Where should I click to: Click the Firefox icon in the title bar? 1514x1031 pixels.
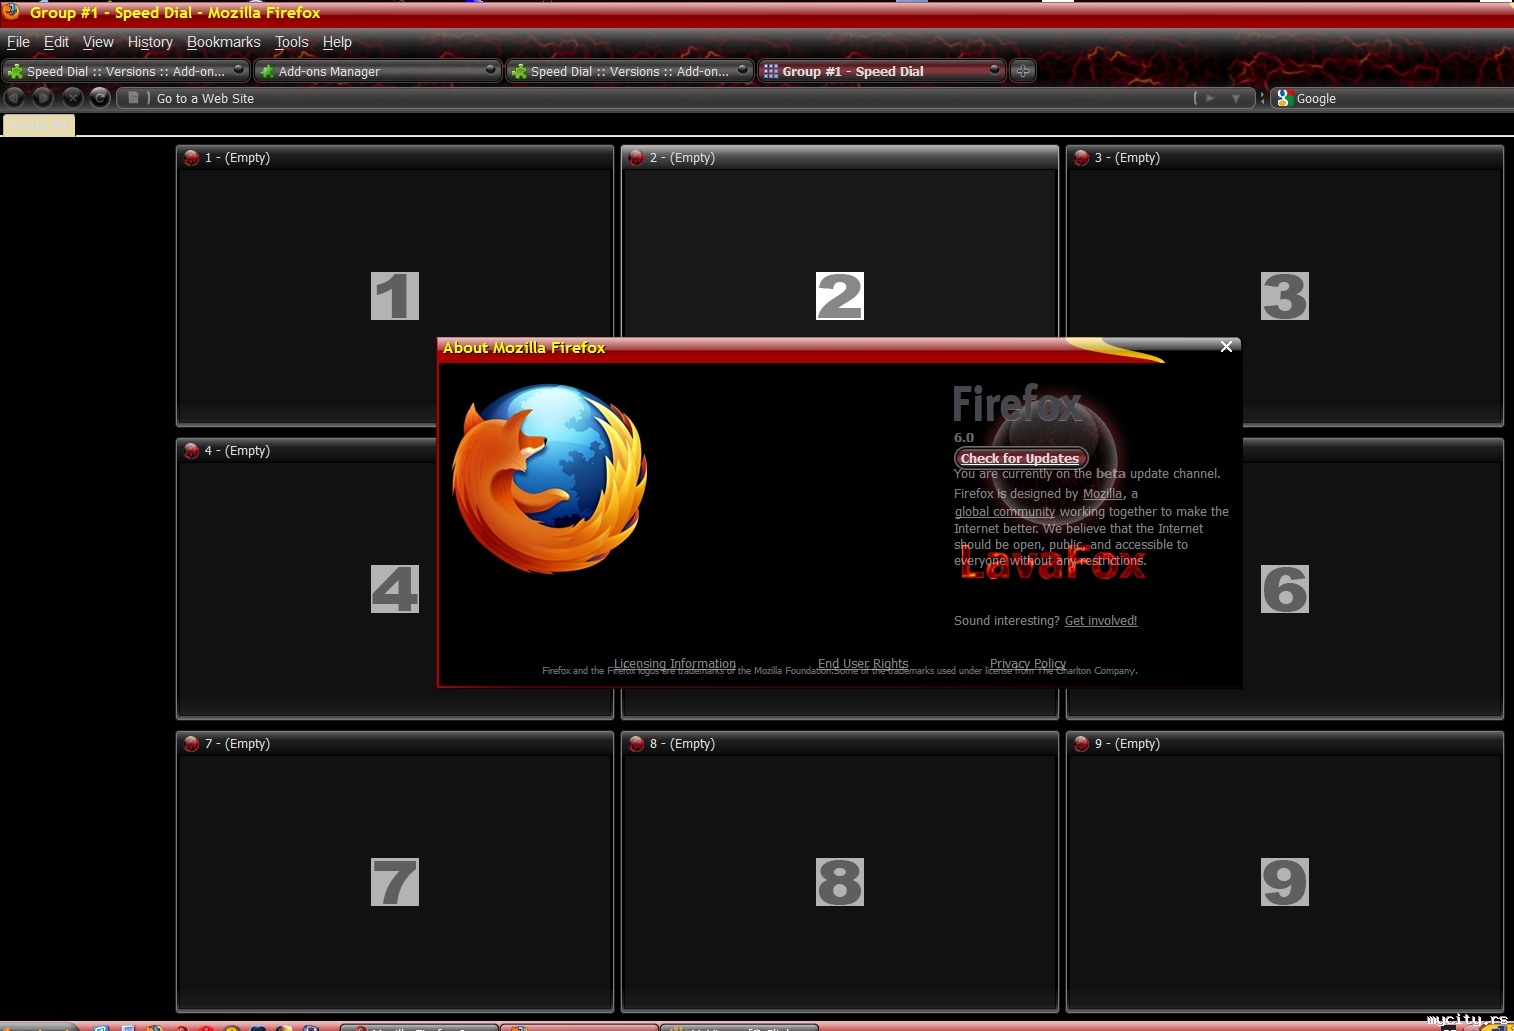11,11
